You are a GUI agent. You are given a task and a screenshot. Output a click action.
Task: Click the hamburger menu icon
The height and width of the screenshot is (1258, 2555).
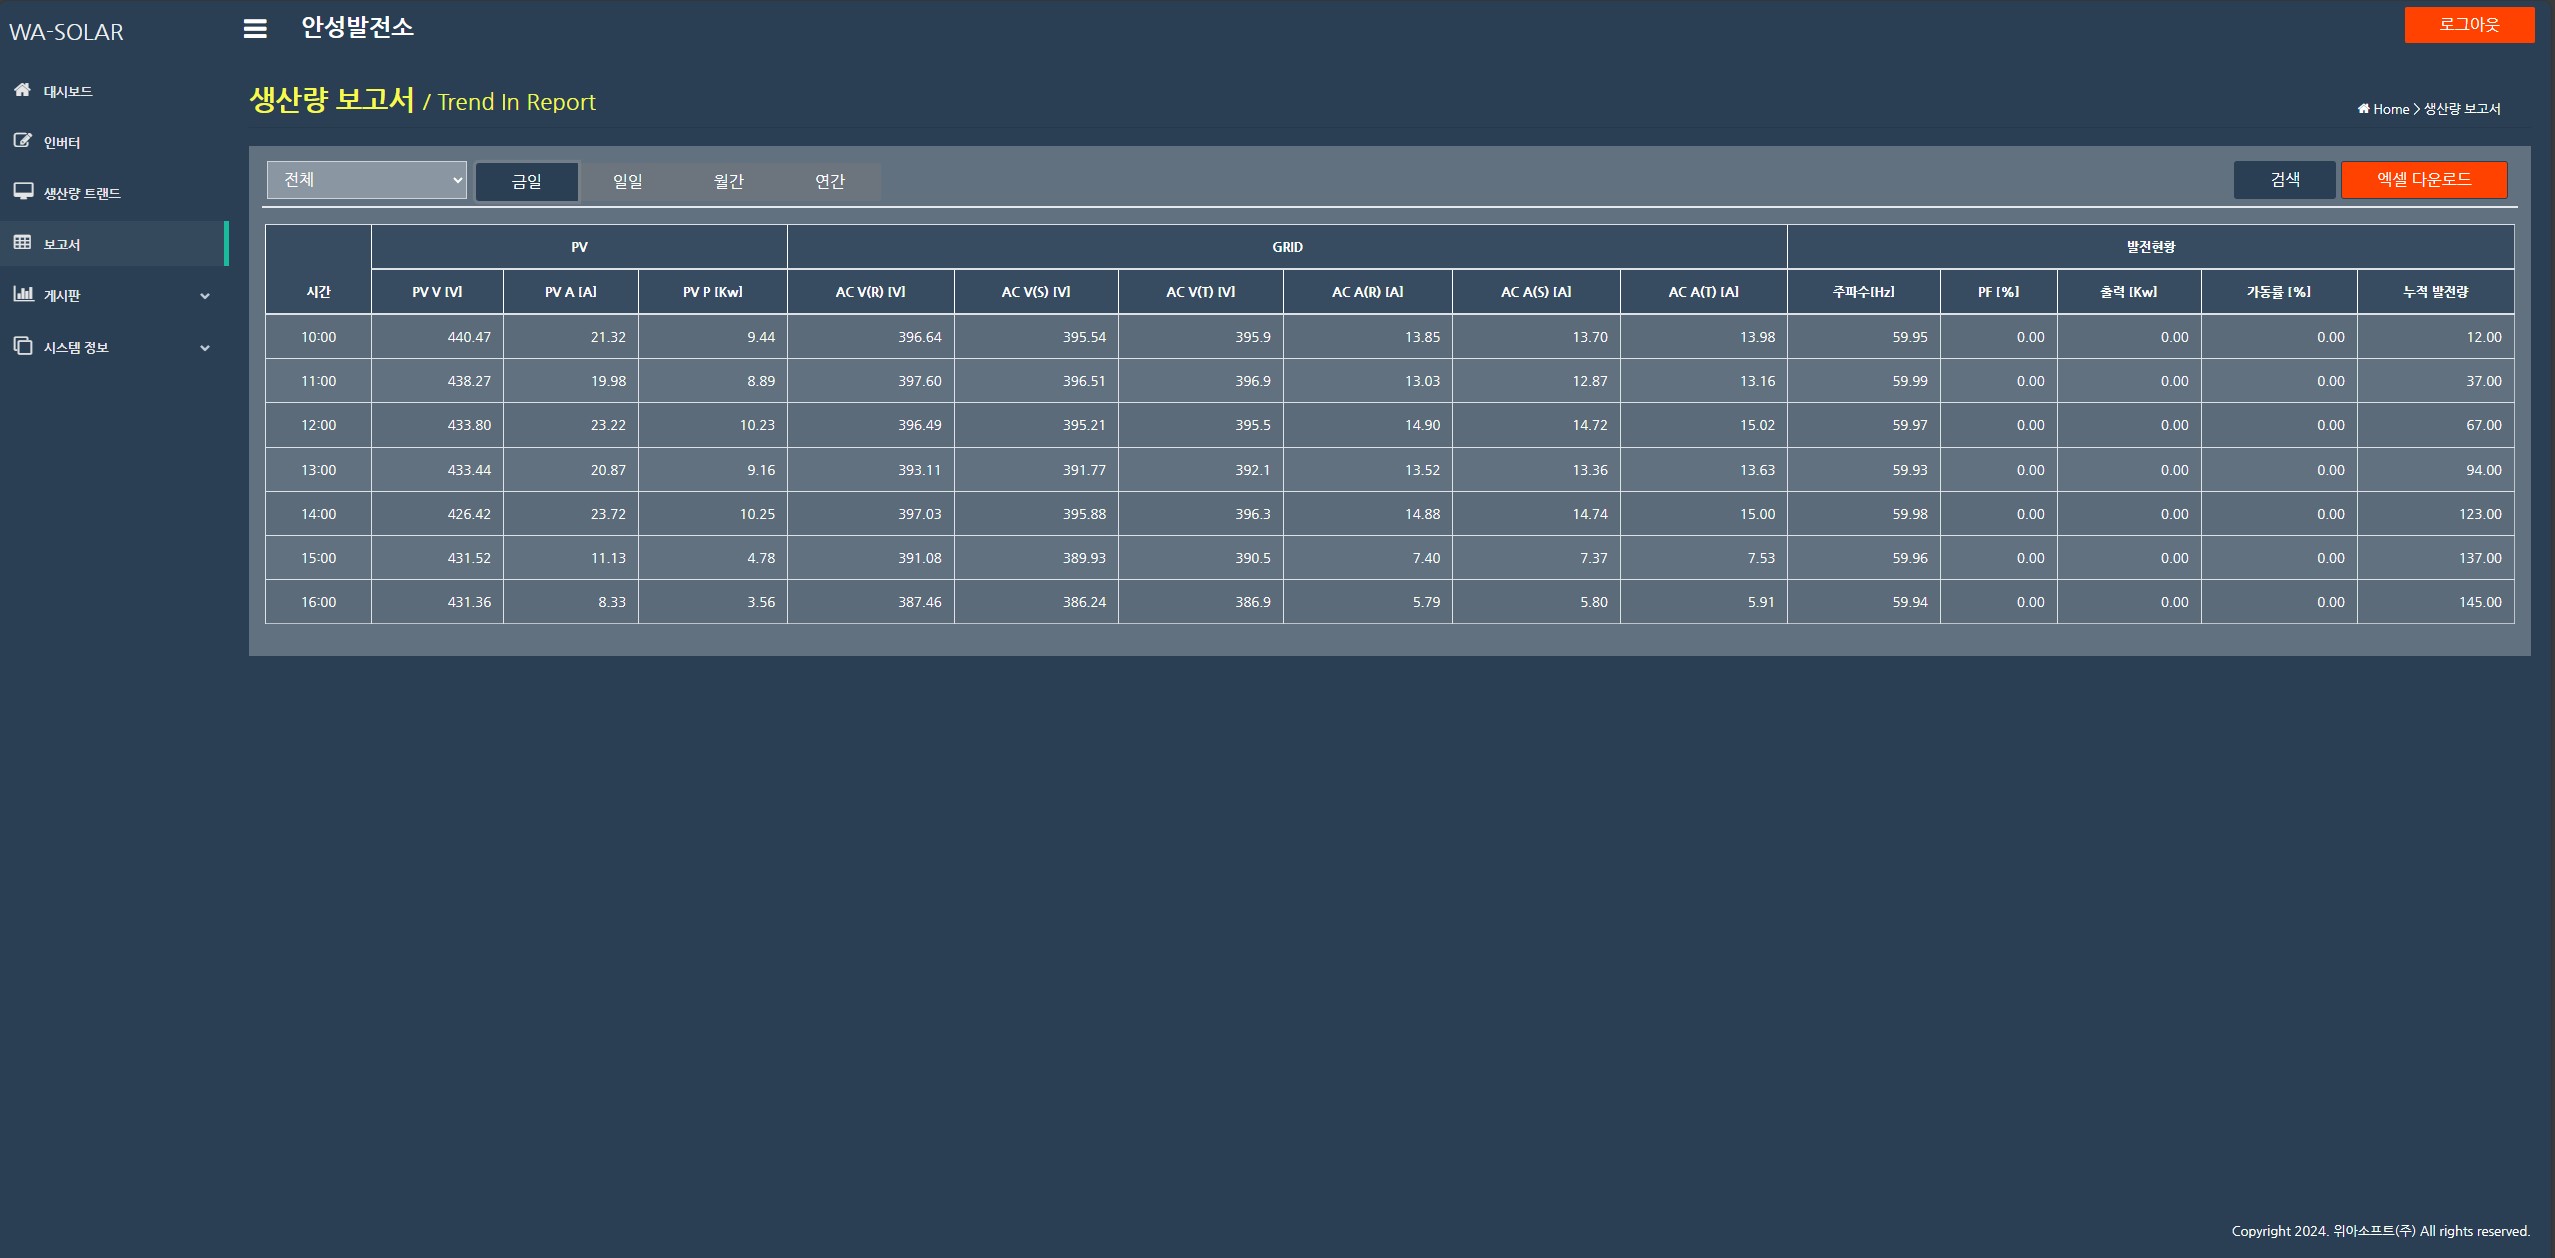(255, 29)
